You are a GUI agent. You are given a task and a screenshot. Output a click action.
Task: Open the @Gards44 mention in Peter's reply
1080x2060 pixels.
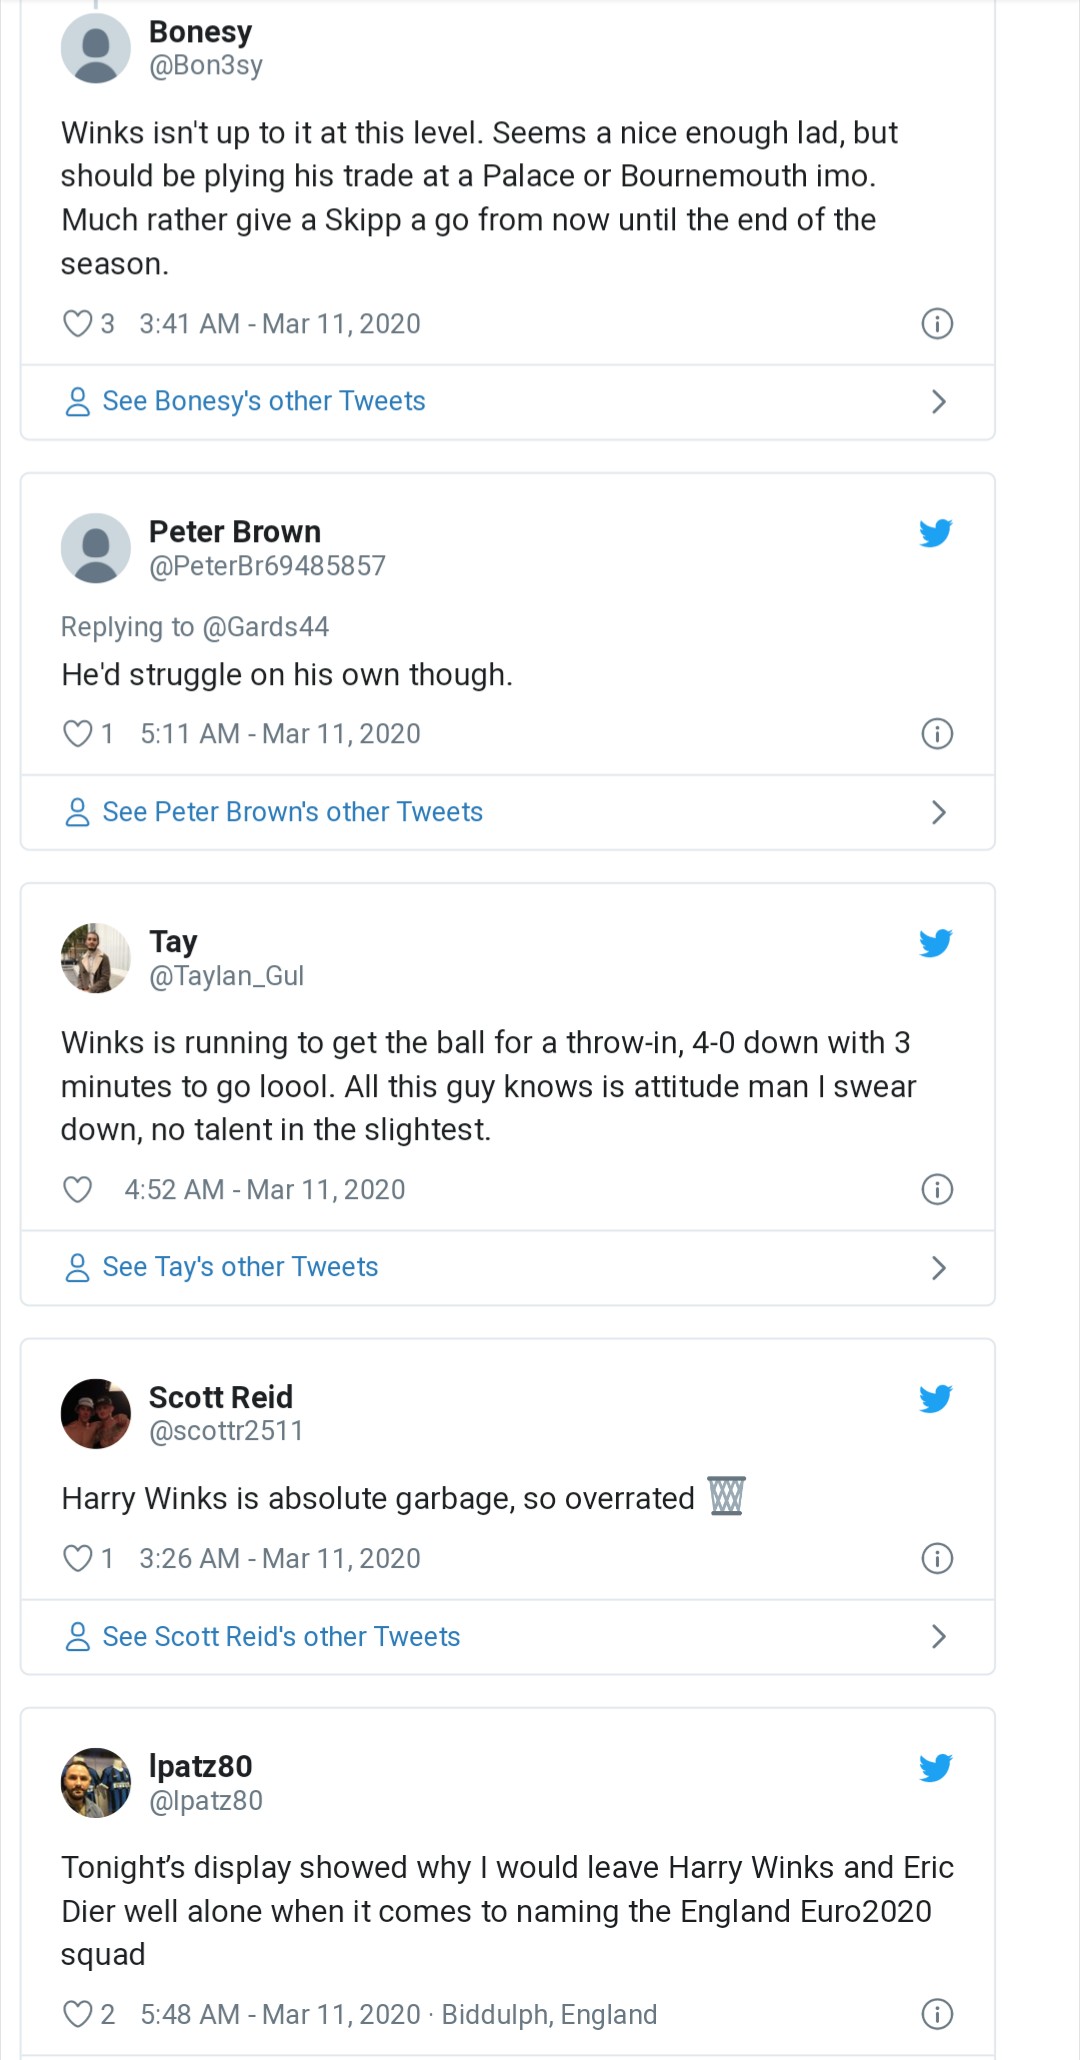coord(265,627)
